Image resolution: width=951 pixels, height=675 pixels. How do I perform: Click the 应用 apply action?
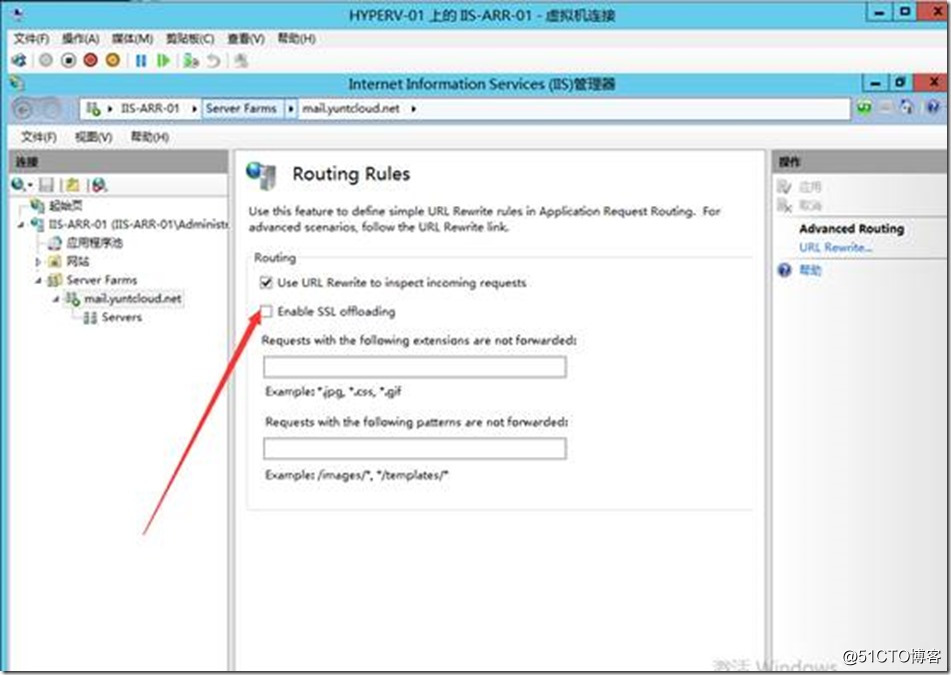(x=810, y=187)
